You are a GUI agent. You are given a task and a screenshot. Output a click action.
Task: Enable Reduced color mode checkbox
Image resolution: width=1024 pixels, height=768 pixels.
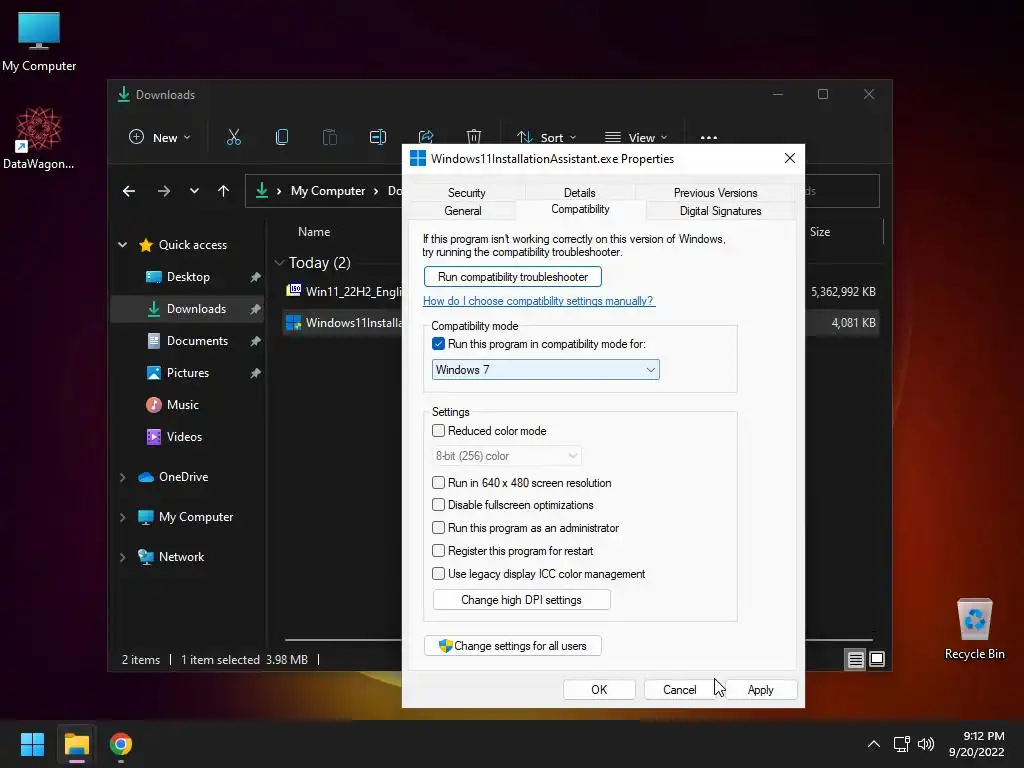438,430
